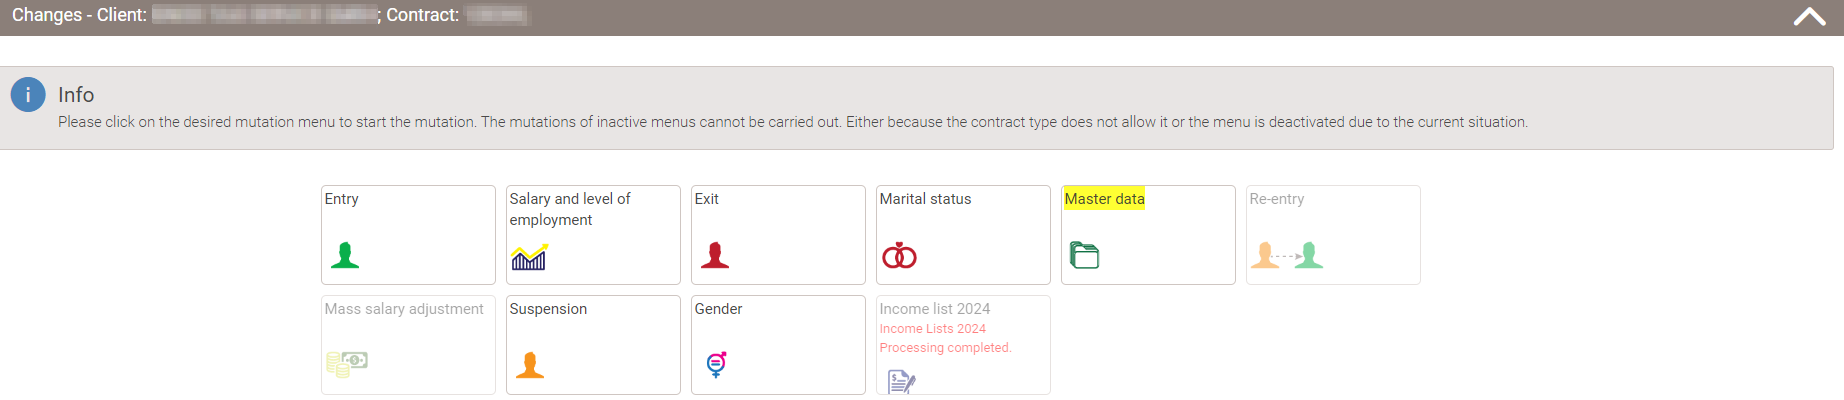This screenshot has height=400, width=1844.
Task: Click the green person Entry icon
Action: tap(345, 255)
